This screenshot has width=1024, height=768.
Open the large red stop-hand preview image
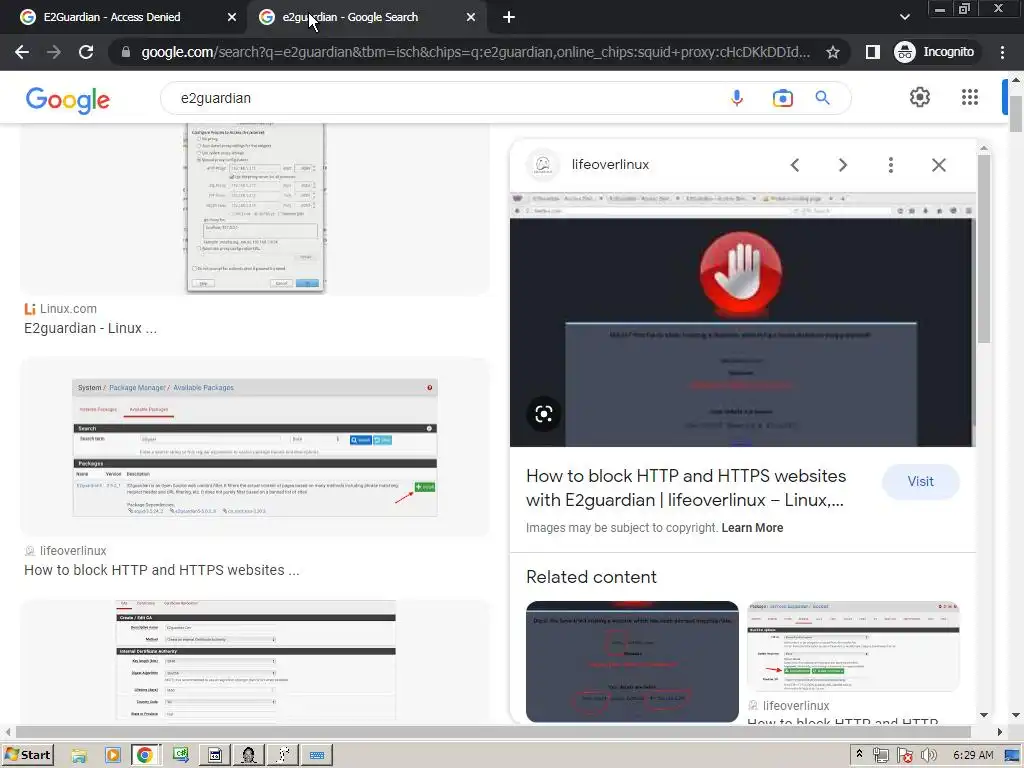[x=743, y=320]
